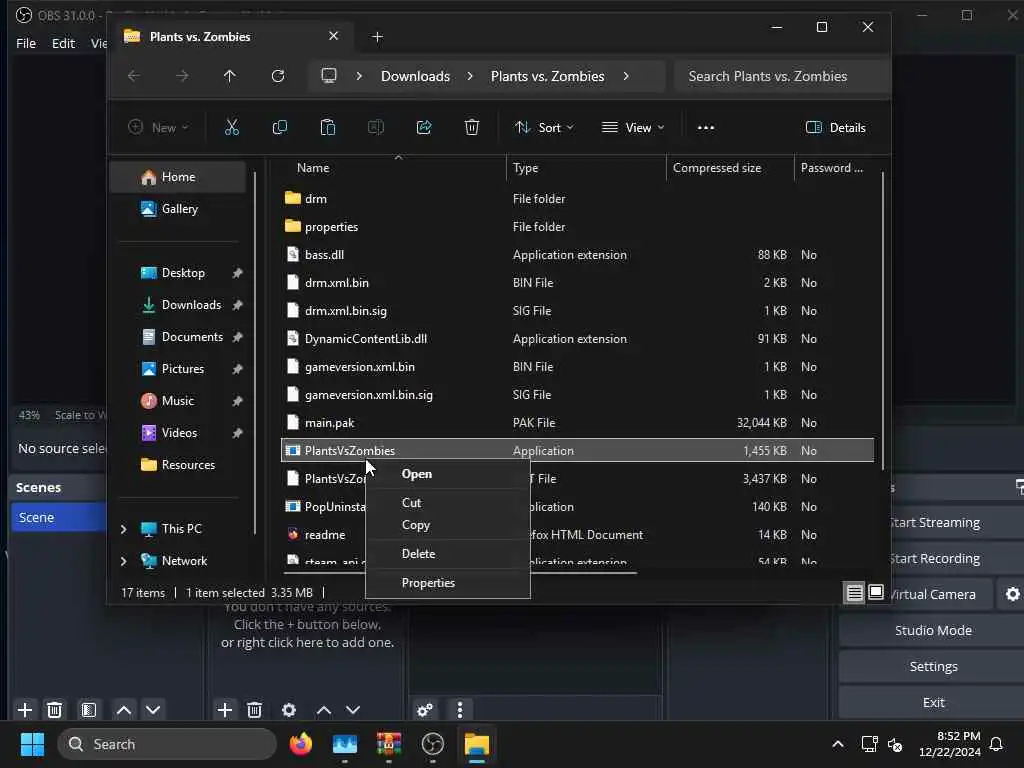Click the Search Plants vs. Zombies field
Screen dimensions: 1024x768
pos(782,76)
